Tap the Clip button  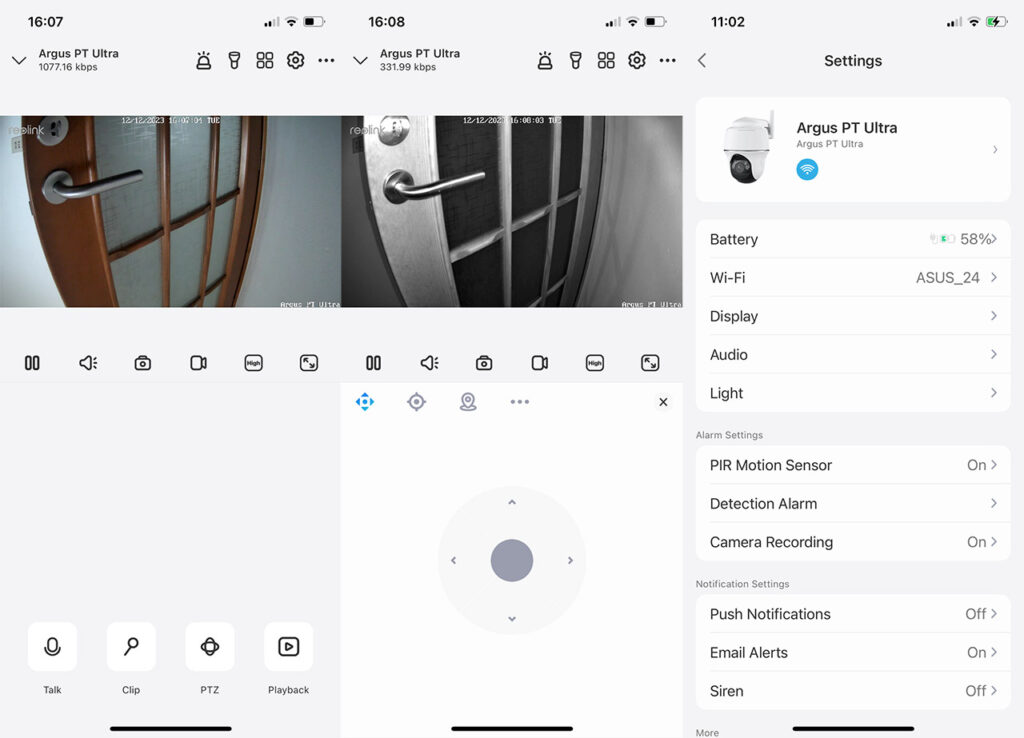click(x=131, y=647)
